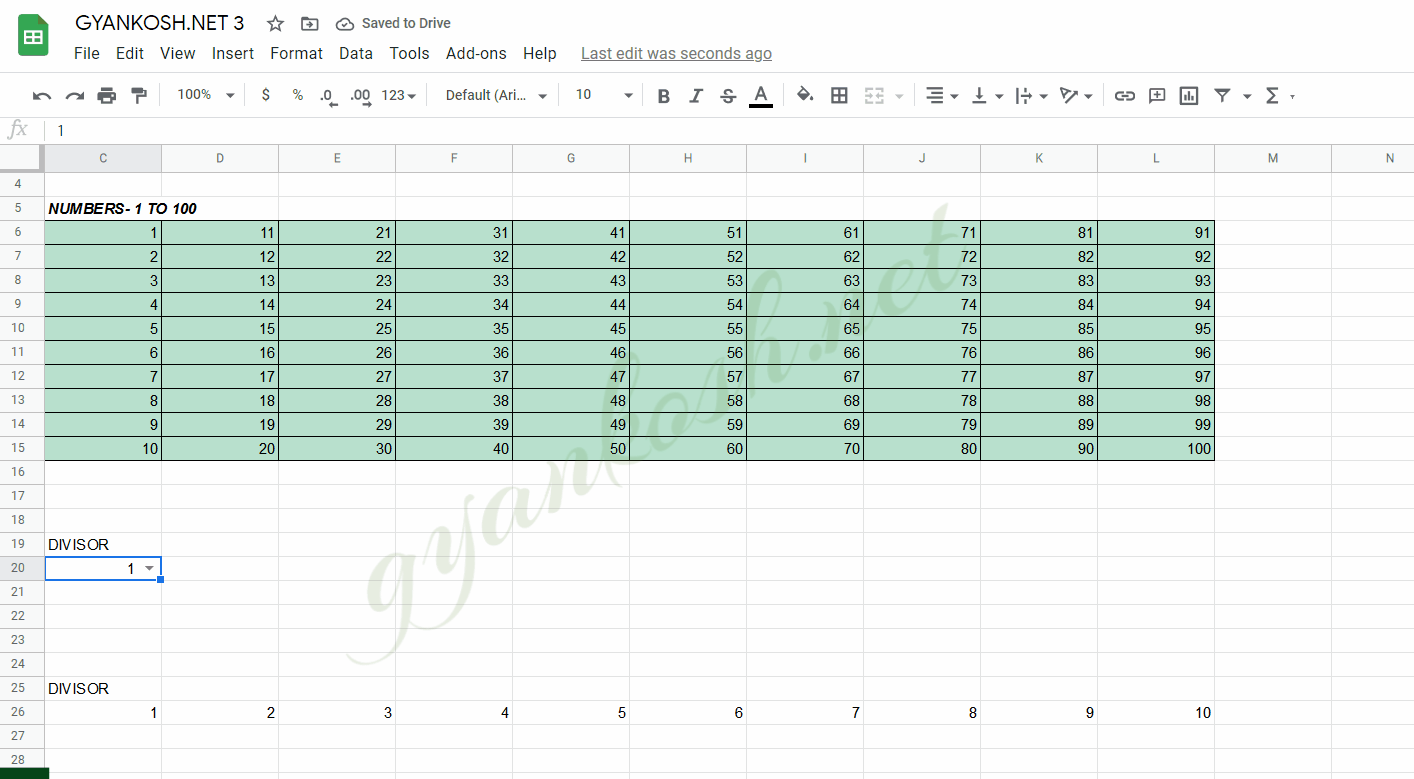Click the Undo icon
The height and width of the screenshot is (779, 1414).
point(40,95)
